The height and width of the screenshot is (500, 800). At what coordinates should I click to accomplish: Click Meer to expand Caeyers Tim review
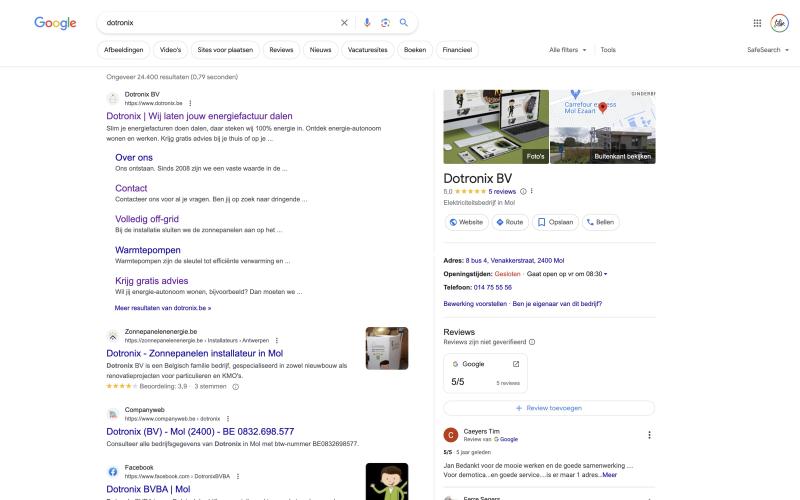click(610, 475)
